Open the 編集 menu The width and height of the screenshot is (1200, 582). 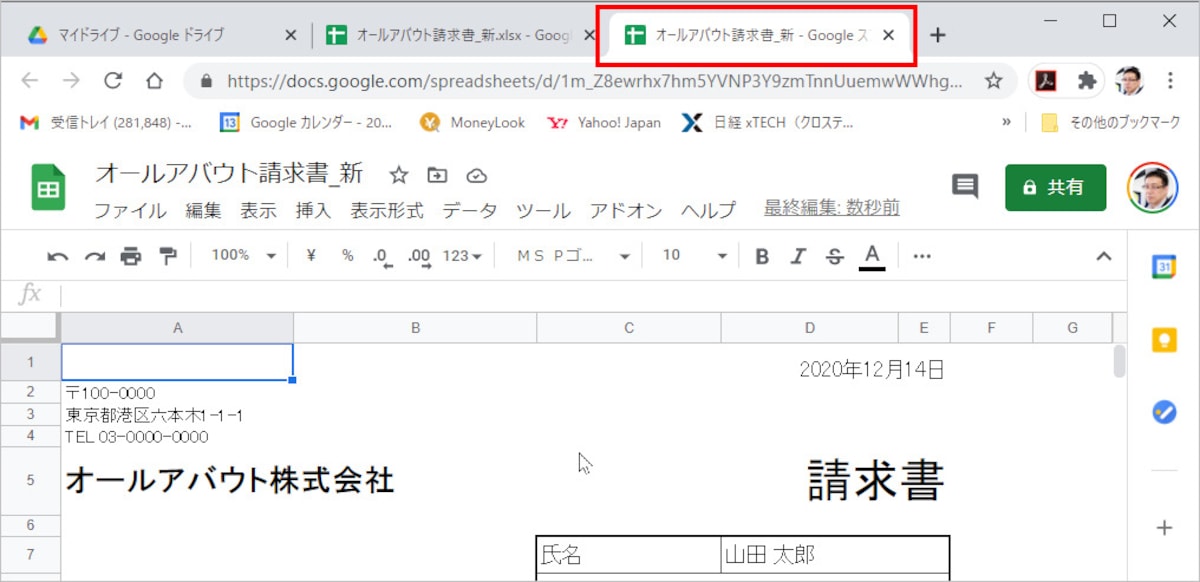[x=203, y=210]
